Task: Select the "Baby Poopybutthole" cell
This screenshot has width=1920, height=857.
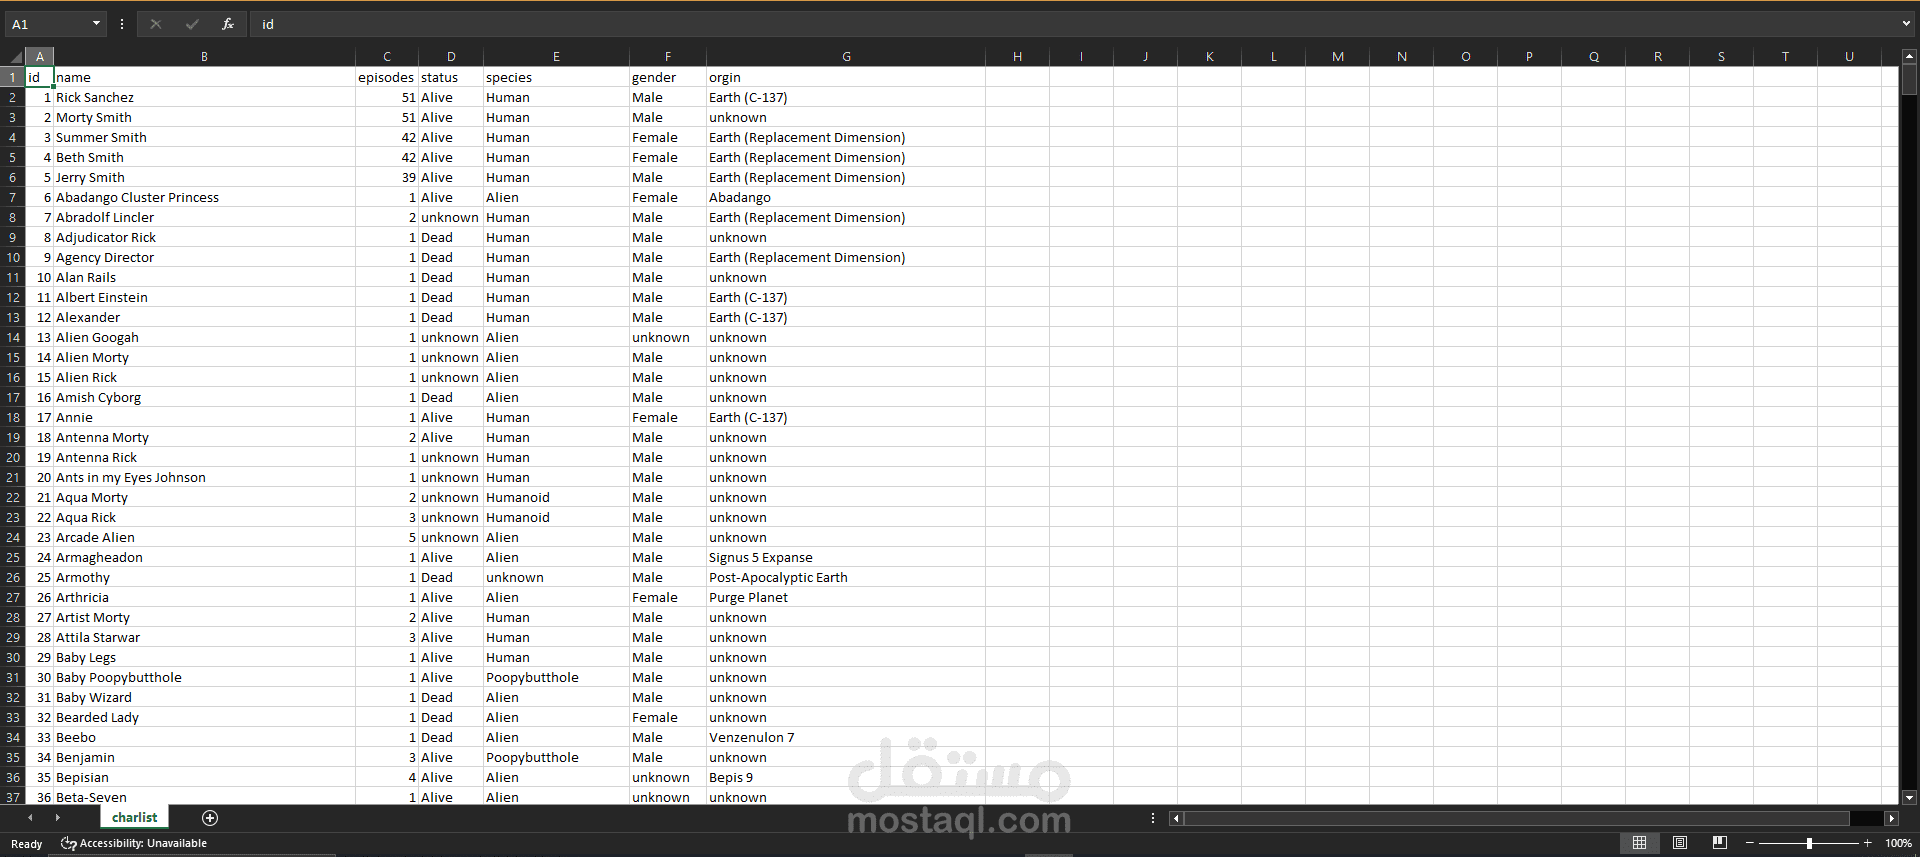Action: [x=204, y=677]
